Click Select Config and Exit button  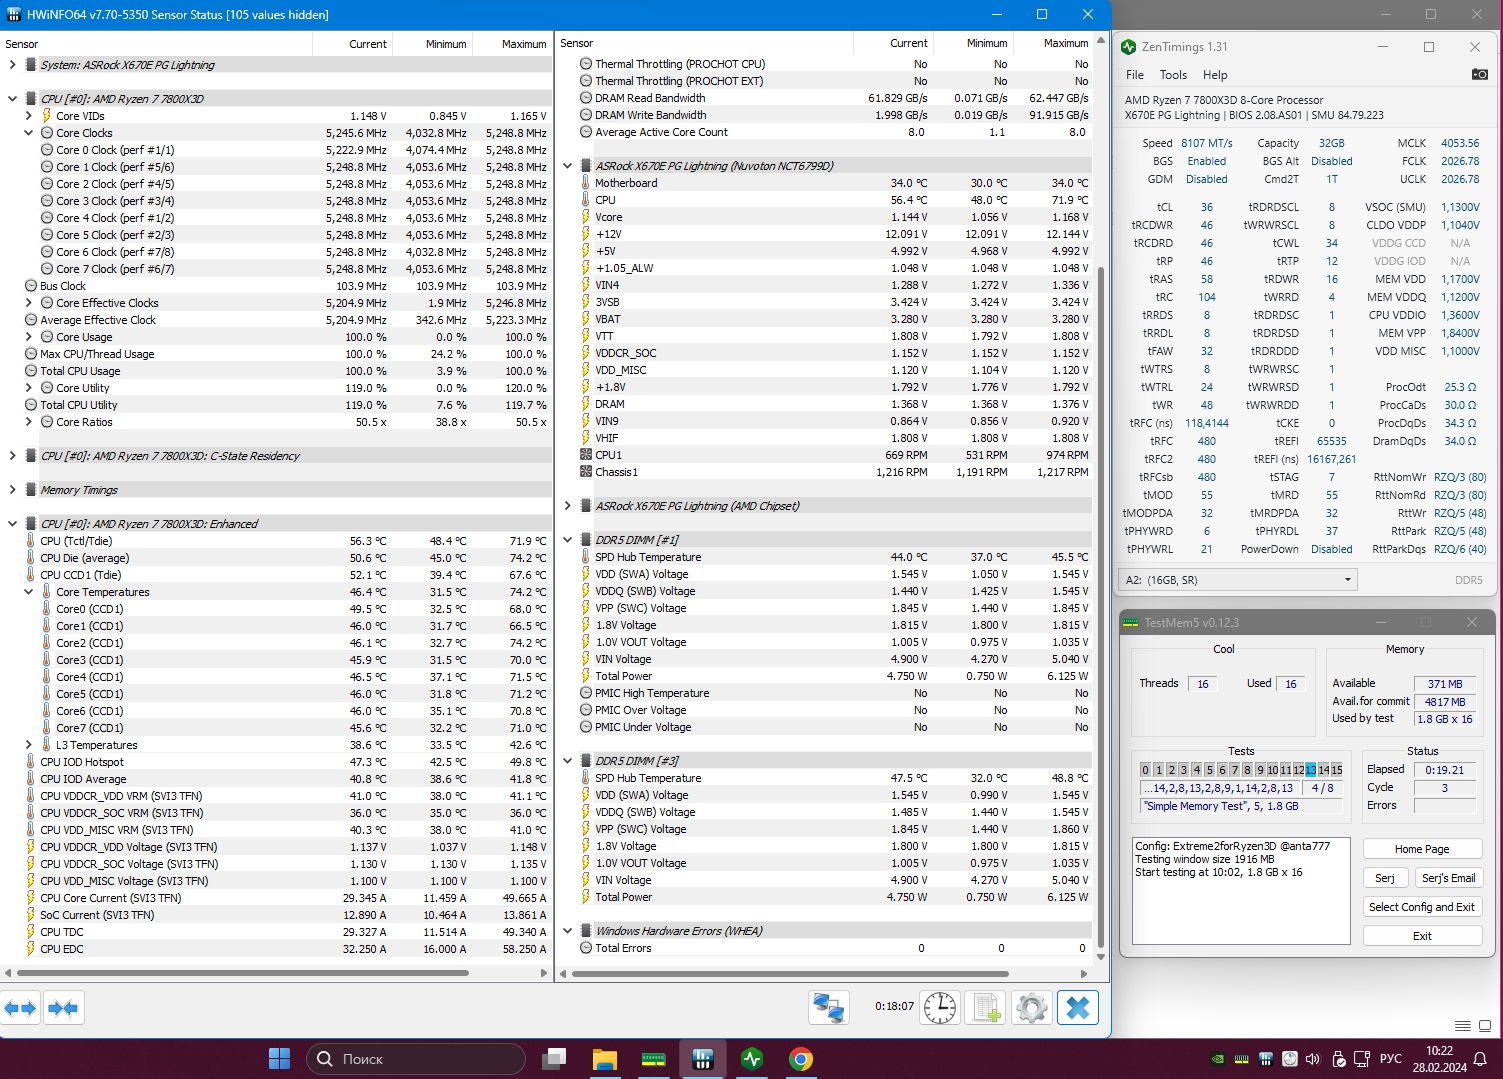click(1422, 907)
